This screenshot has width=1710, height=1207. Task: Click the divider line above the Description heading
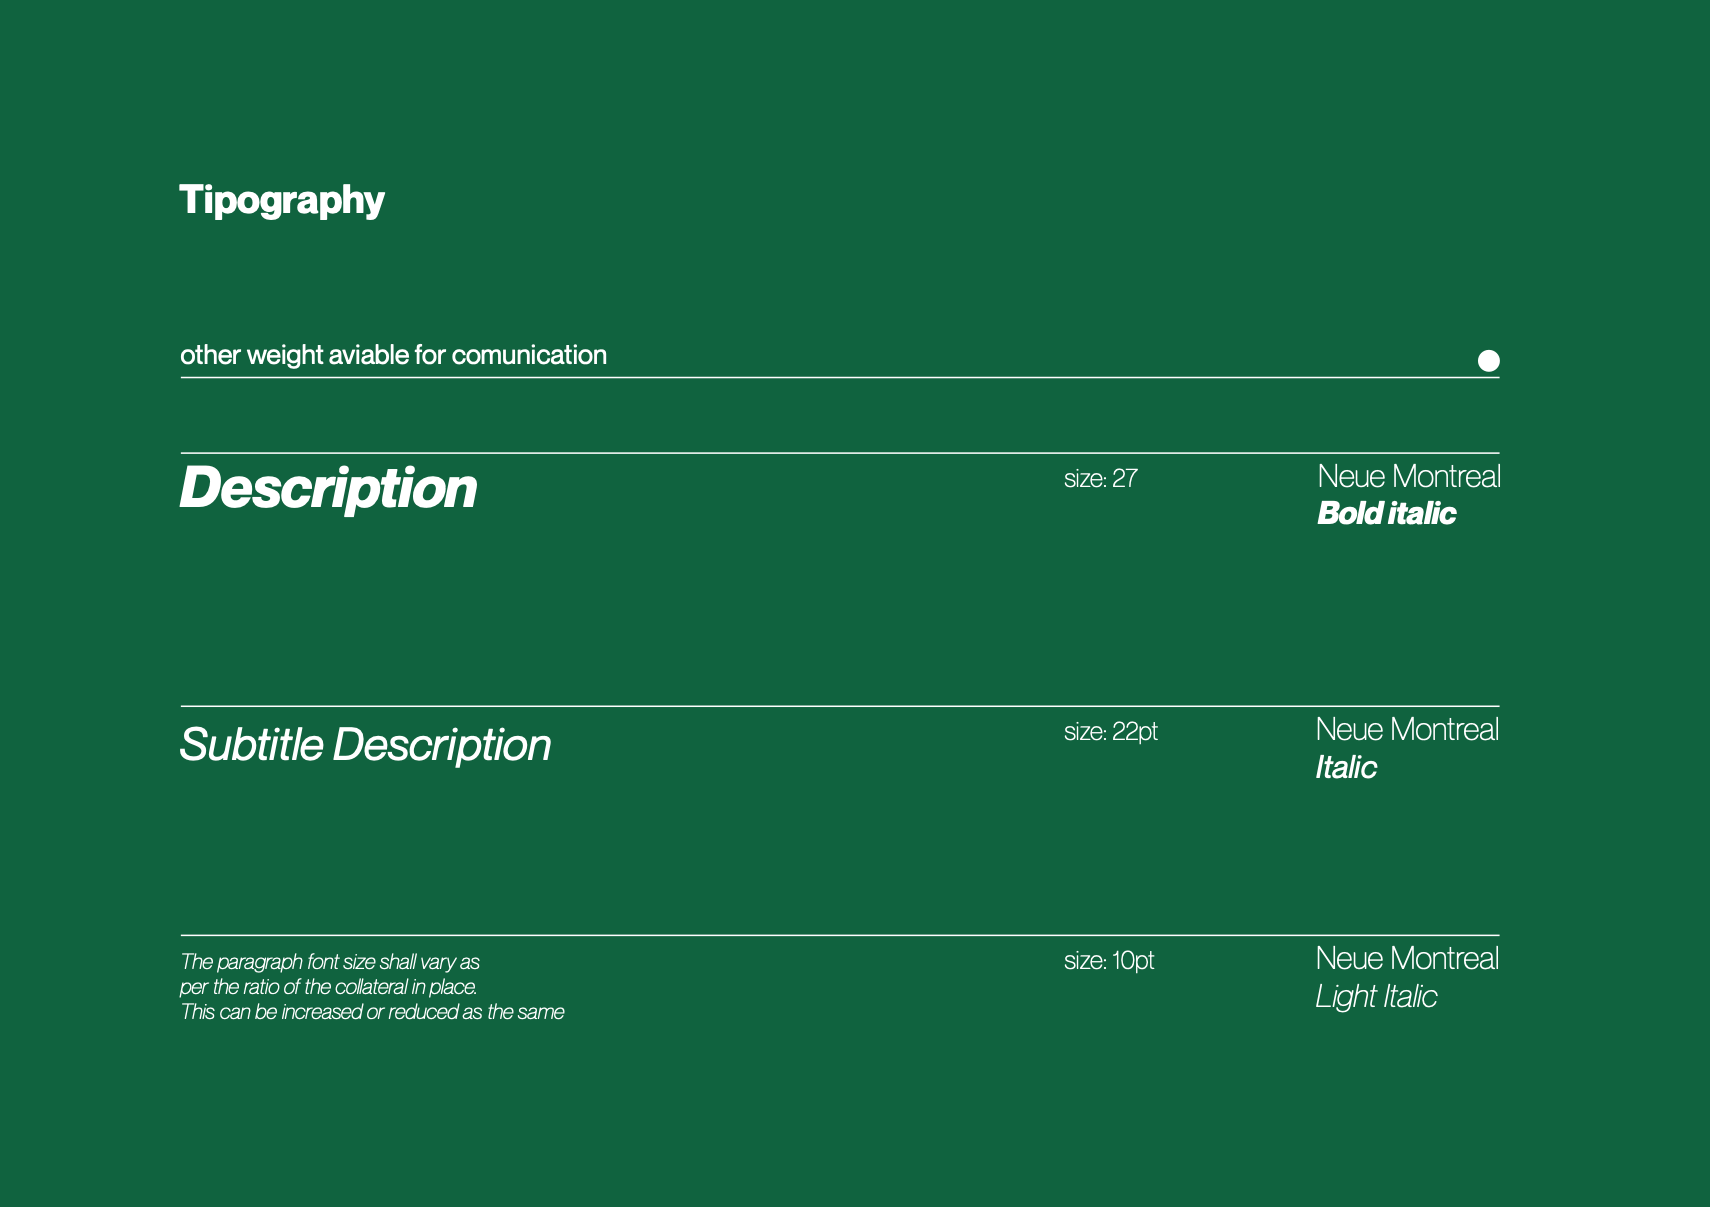(840, 453)
